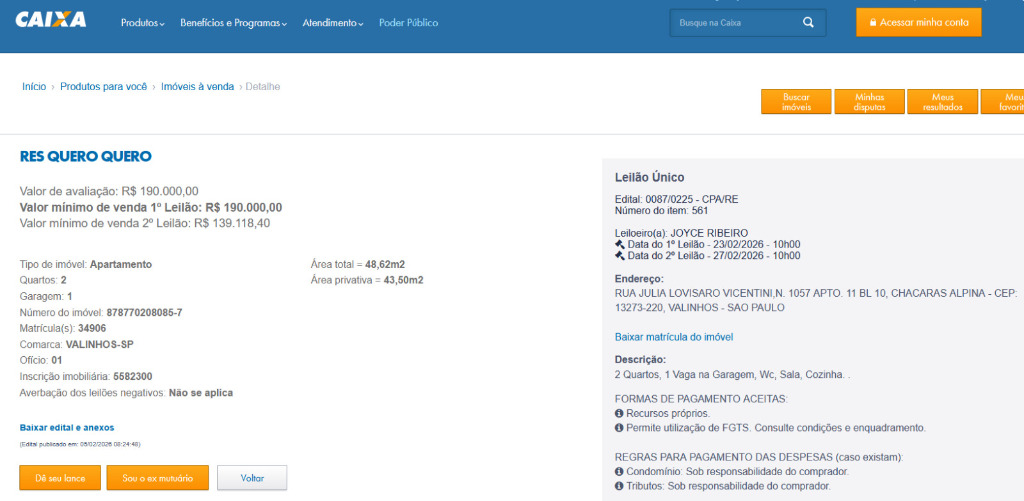Click Inscrição imobiliária 5582300 text
Screen dimensions: 1024x501
(x=86, y=376)
